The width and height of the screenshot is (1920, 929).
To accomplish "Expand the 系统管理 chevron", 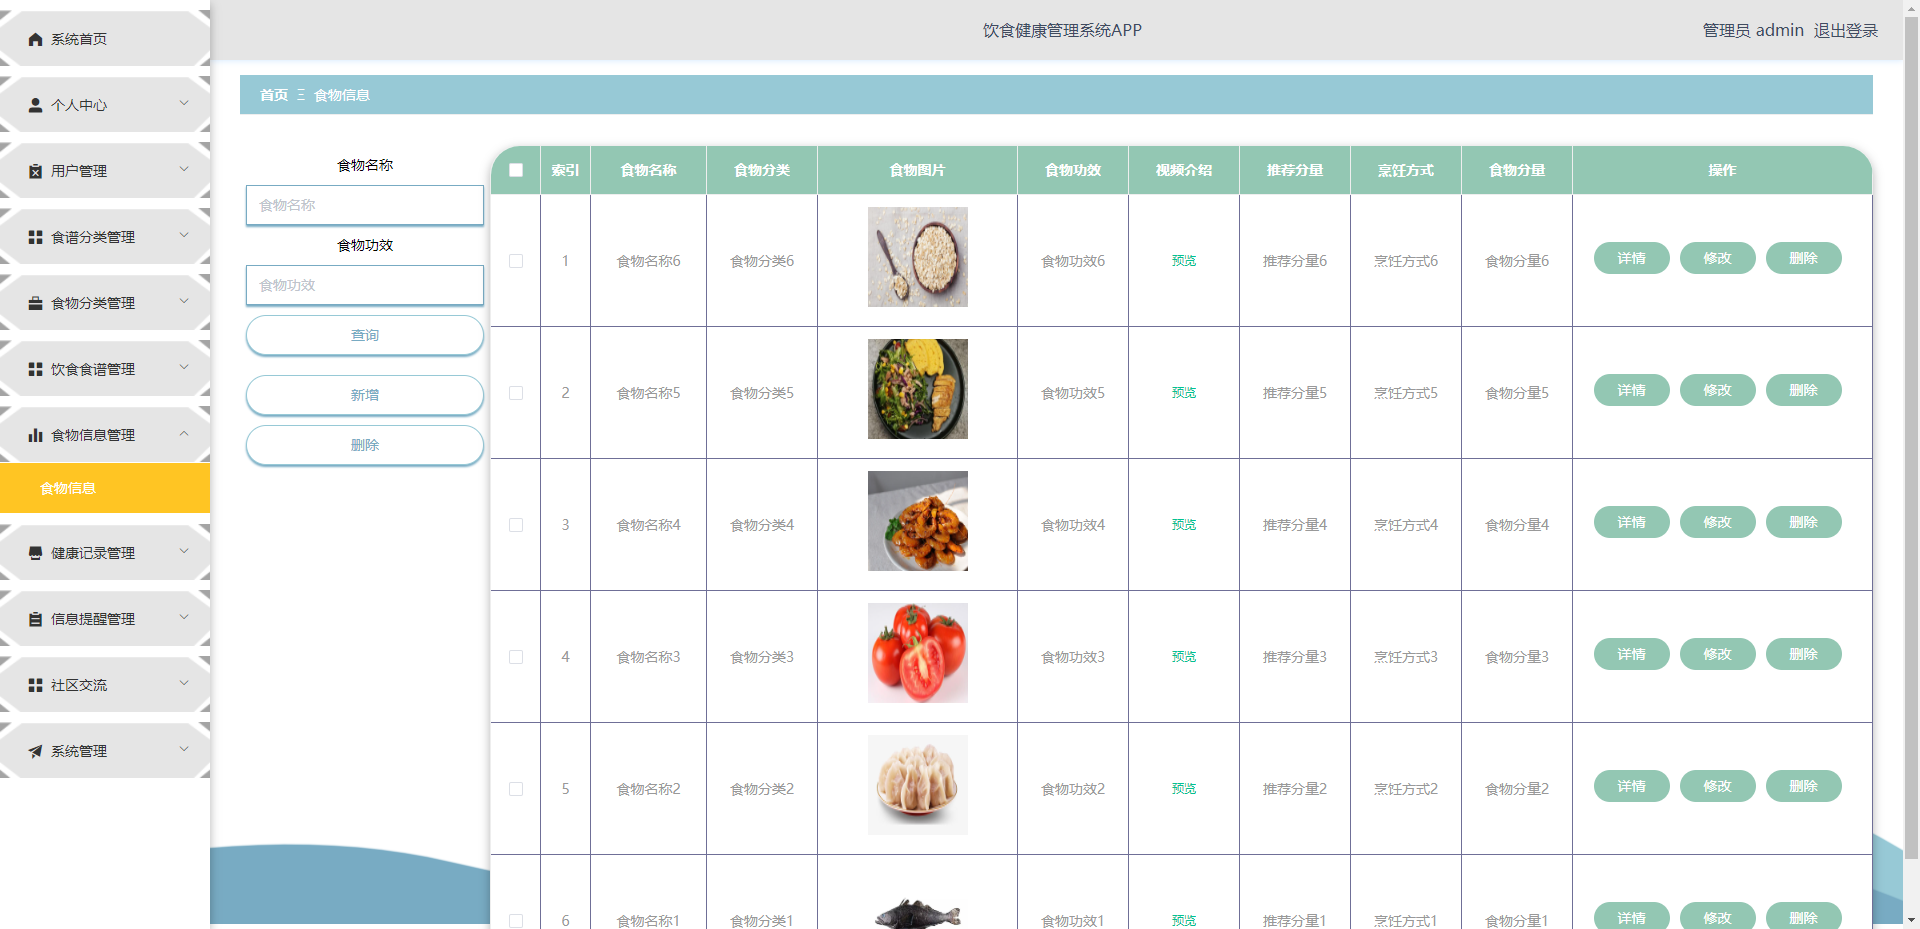I will click(184, 749).
